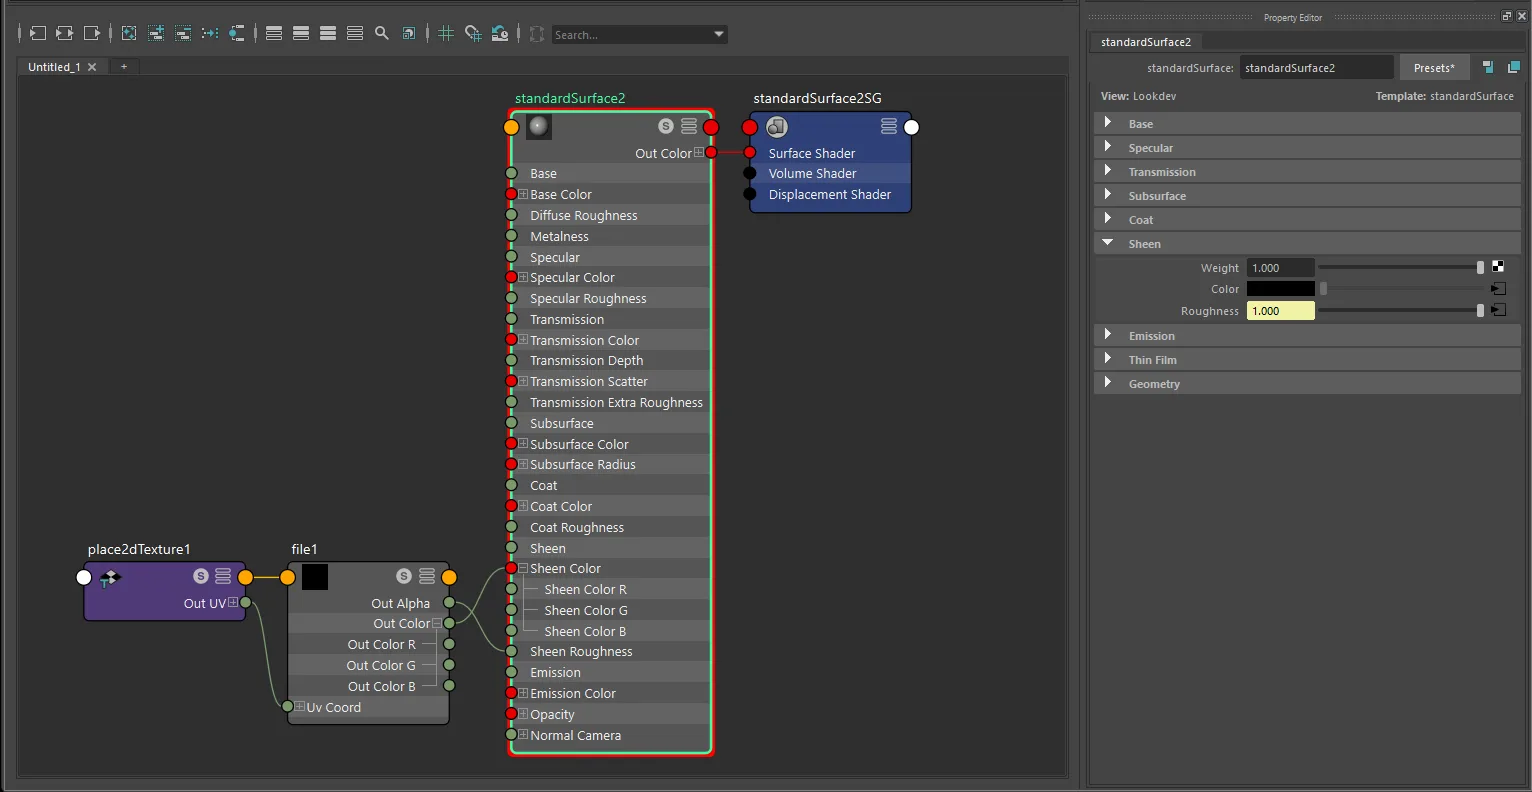The height and width of the screenshot is (792, 1532).
Task: Click the toggle swatch size icon
Action: tap(409, 34)
